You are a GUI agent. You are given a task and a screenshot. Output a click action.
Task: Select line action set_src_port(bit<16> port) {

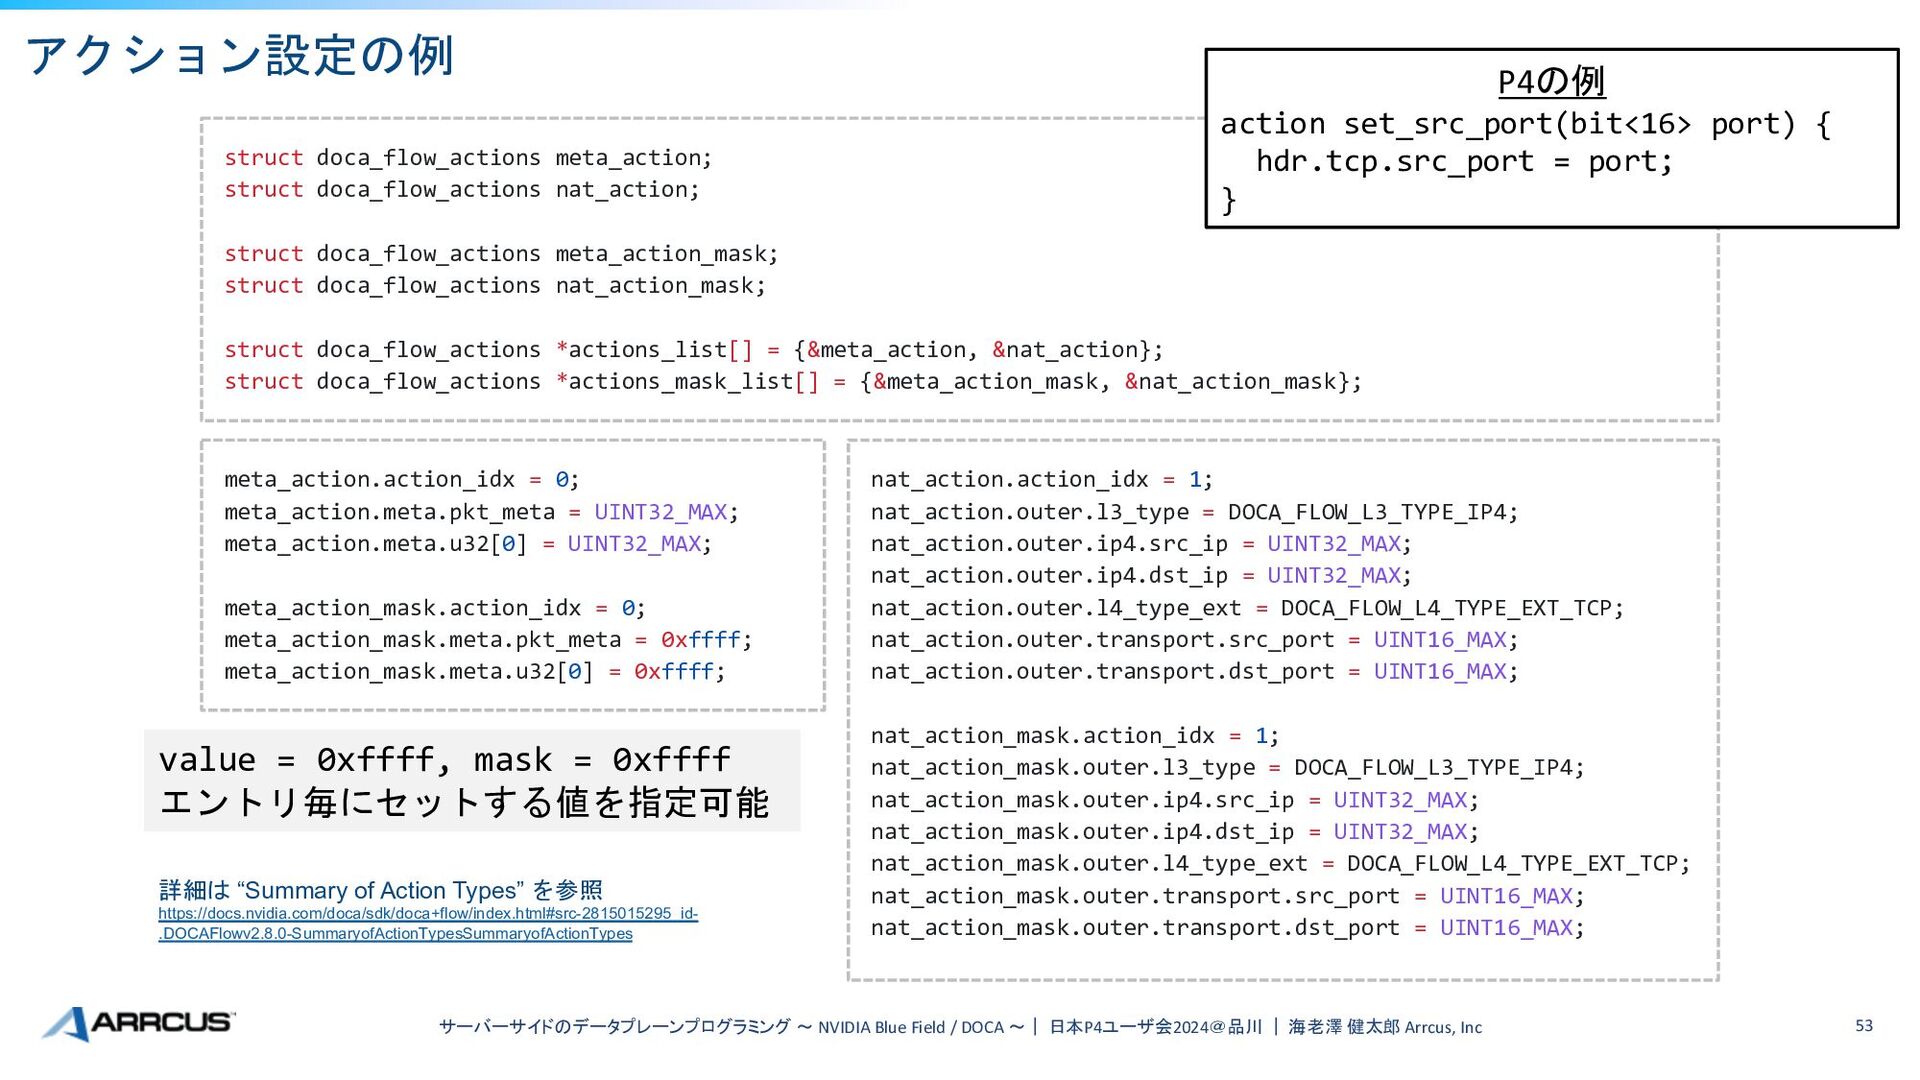point(1525,124)
